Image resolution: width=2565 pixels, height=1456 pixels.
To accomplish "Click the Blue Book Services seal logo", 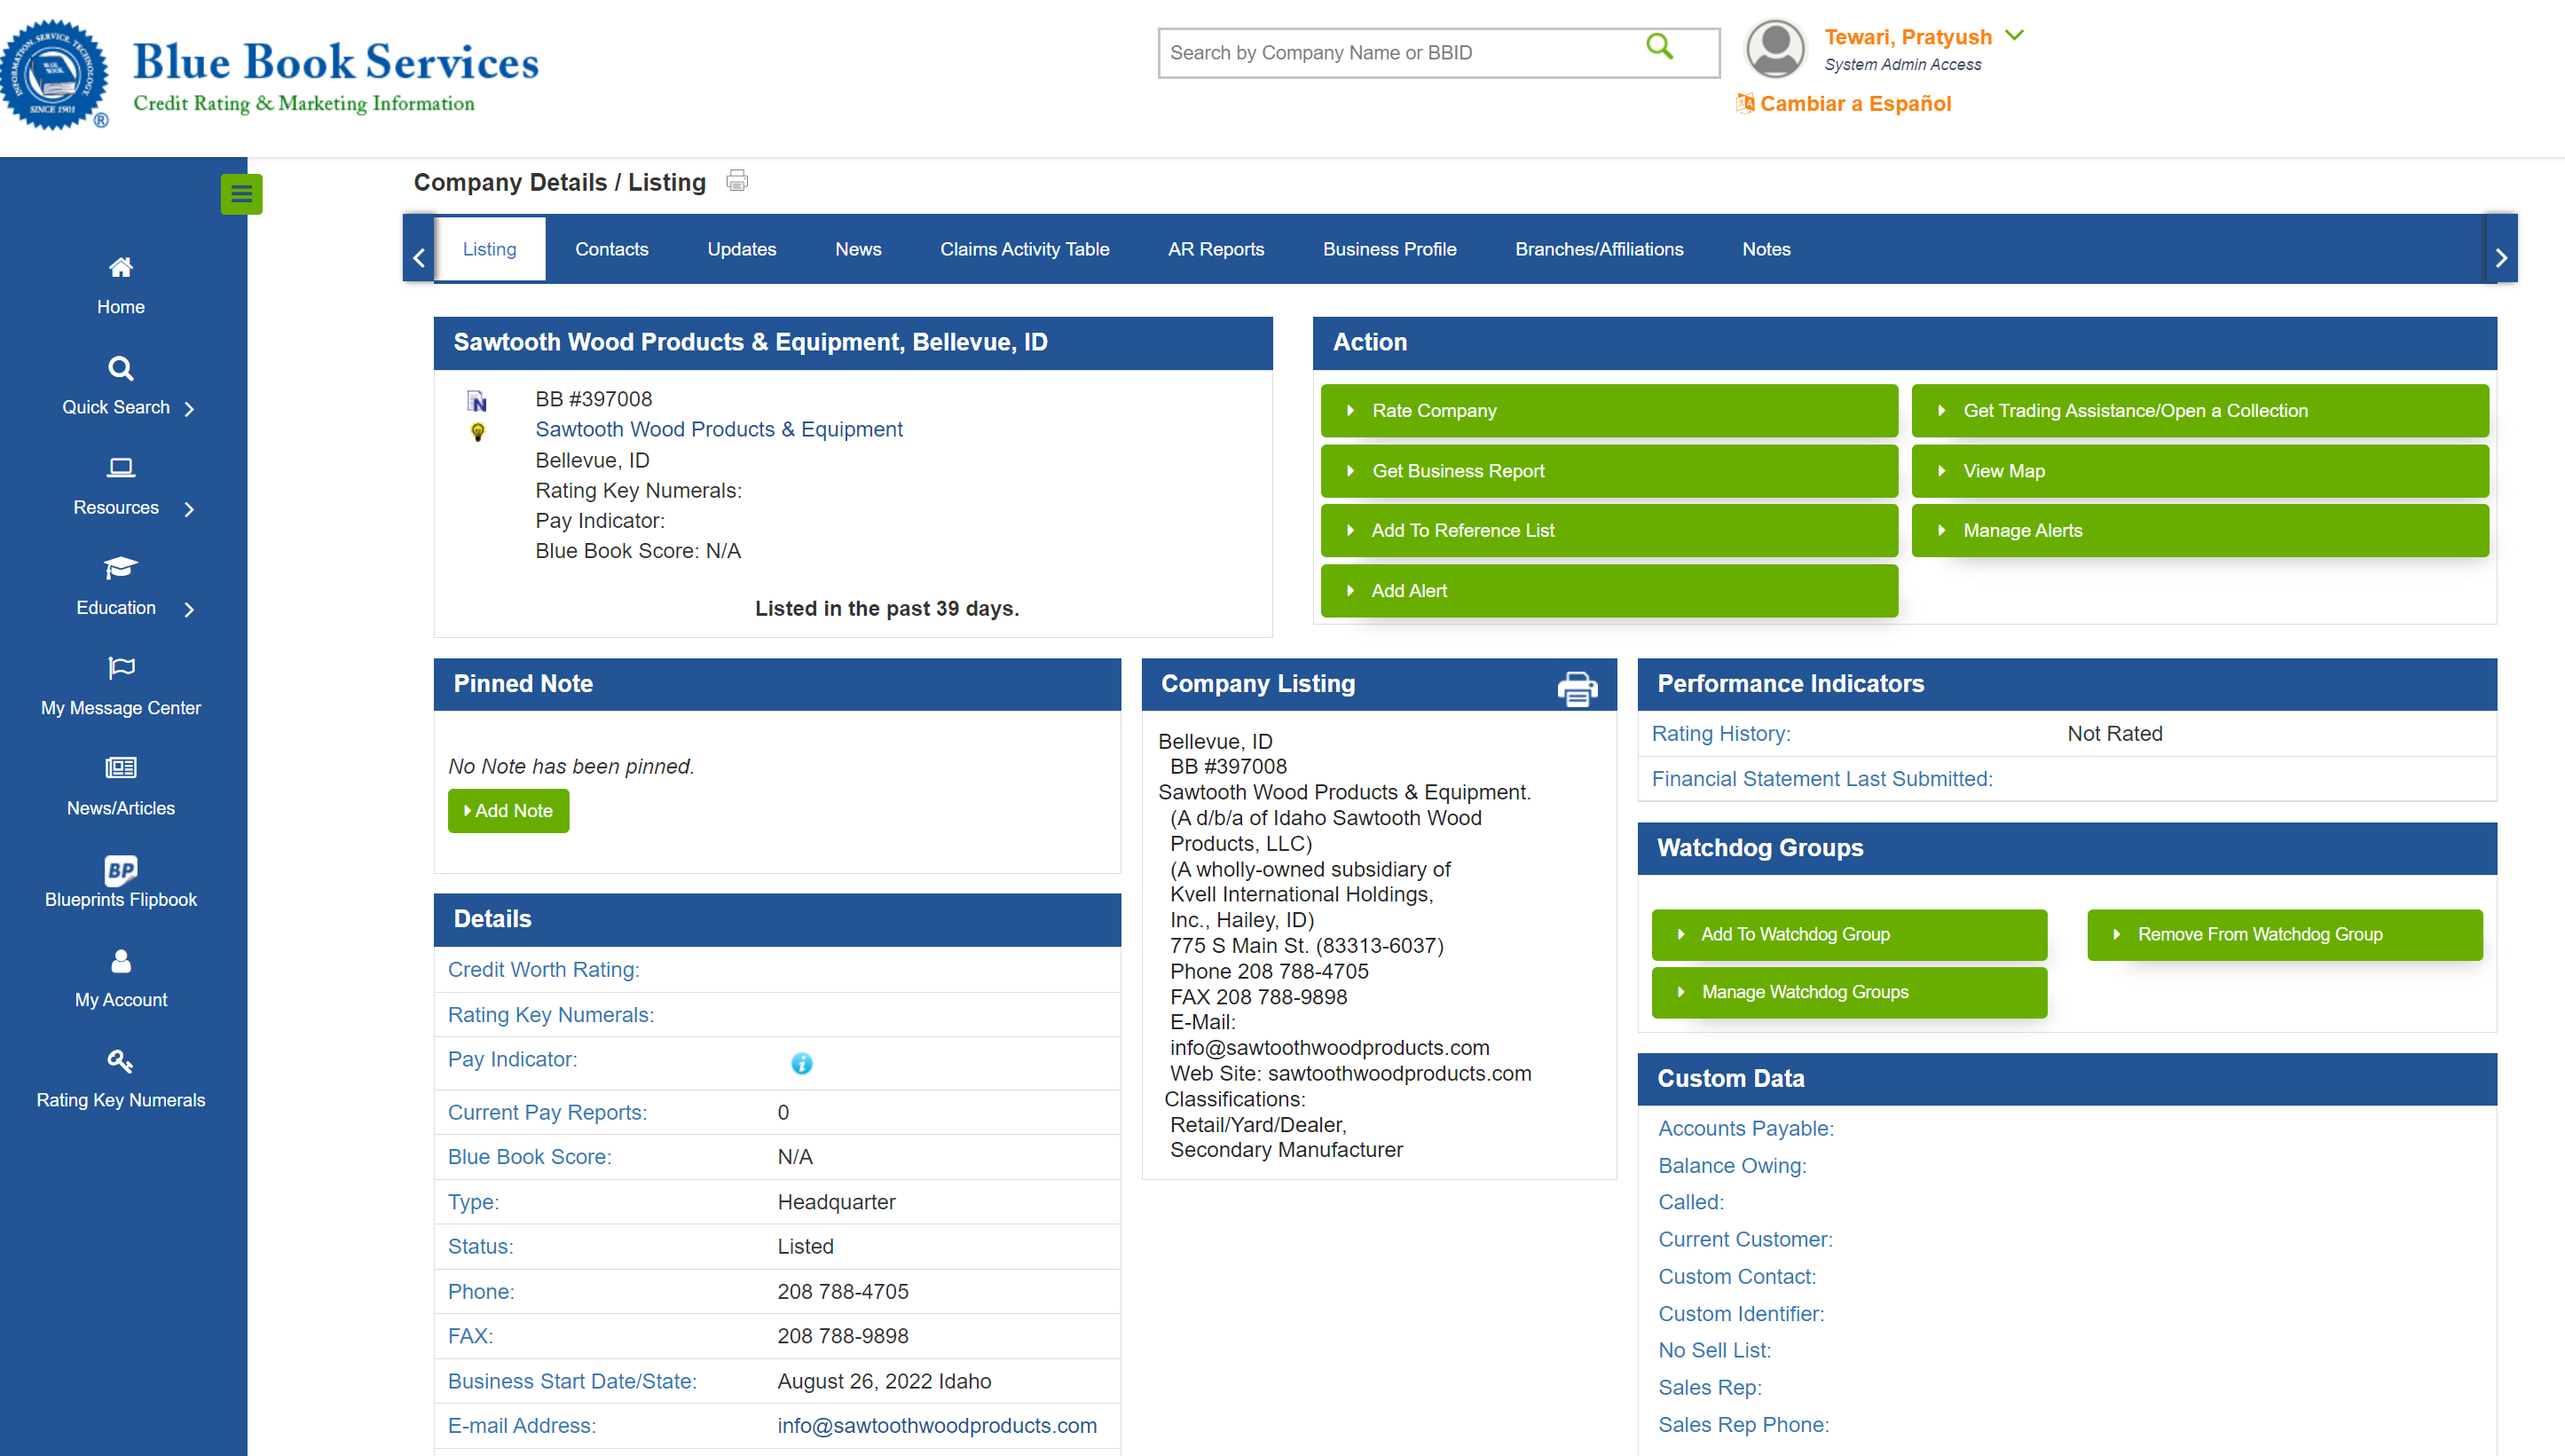I will [x=53, y=74].
